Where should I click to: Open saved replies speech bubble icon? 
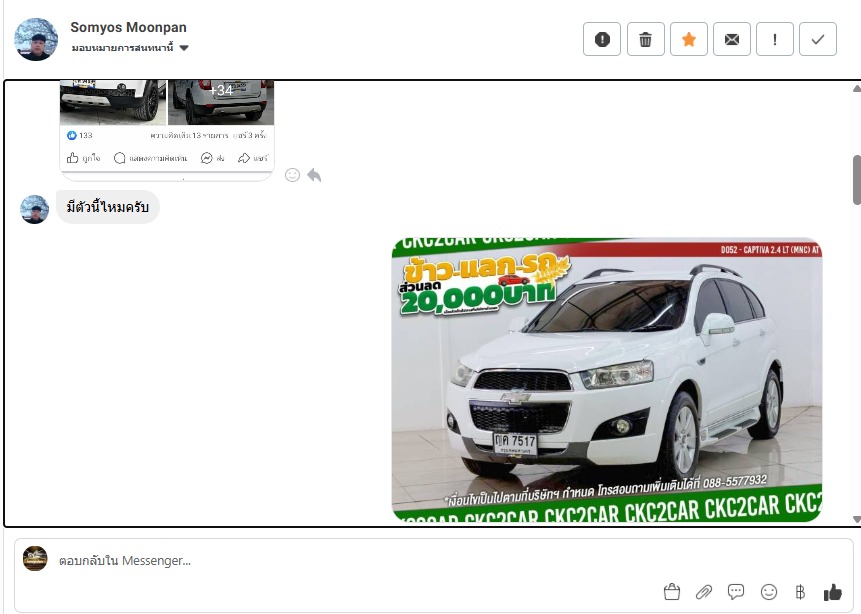pyautogui.click(x=736, y=592)
